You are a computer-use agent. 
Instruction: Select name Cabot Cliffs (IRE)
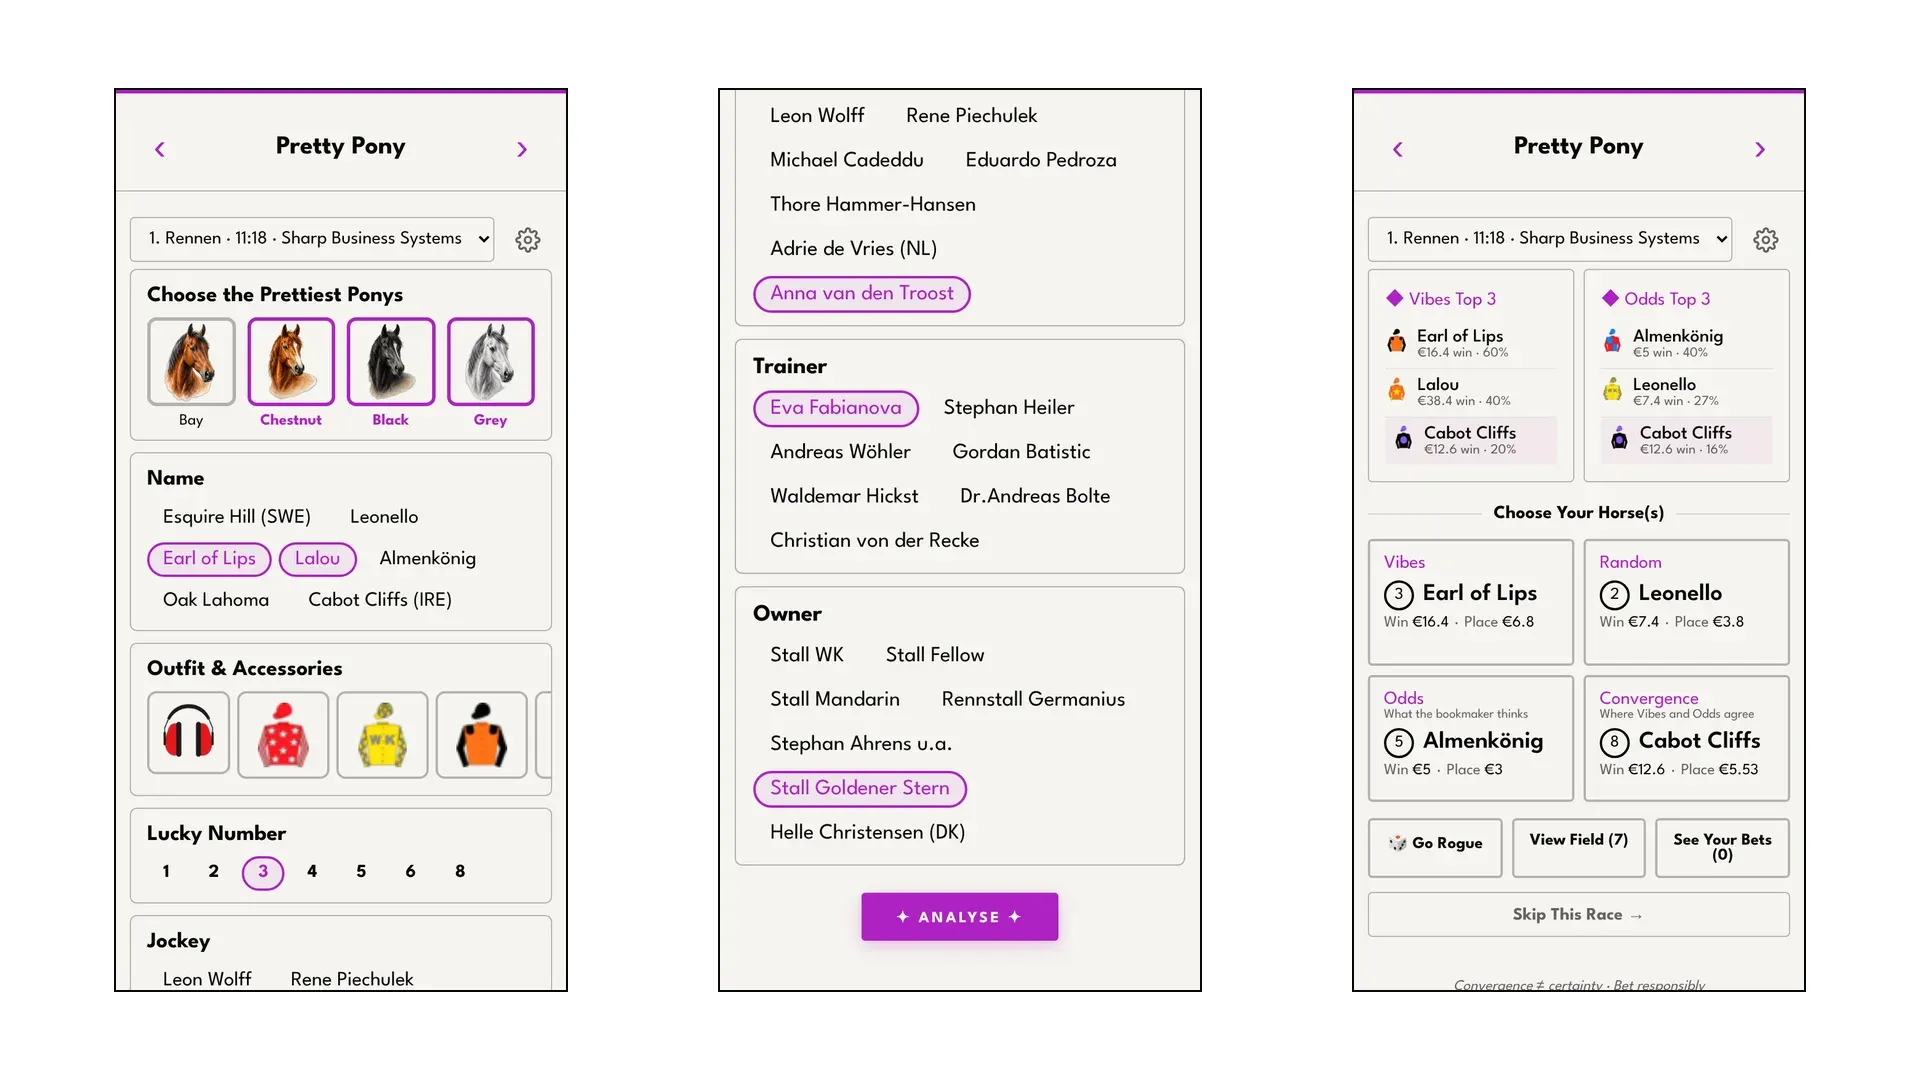click(x=380, y=600)
